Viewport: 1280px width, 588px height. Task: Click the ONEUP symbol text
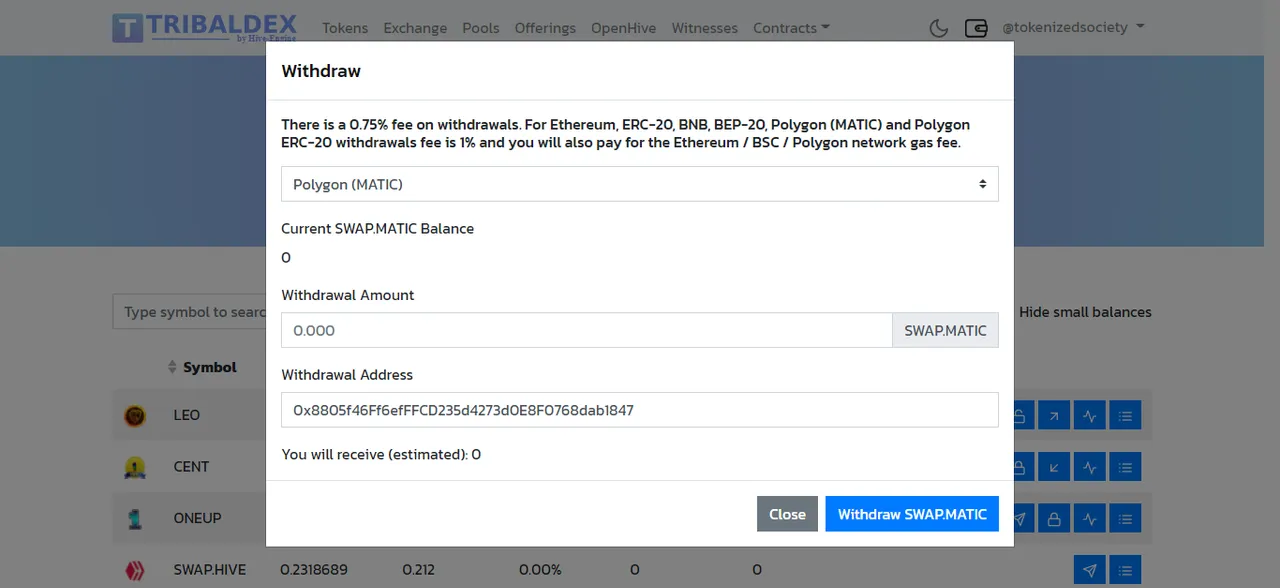197,518
